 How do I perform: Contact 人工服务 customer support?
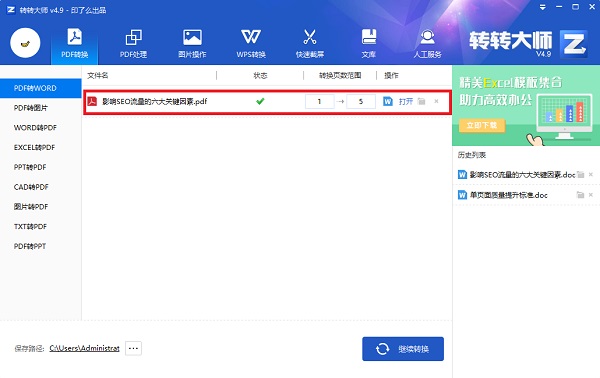click(427, 44)
